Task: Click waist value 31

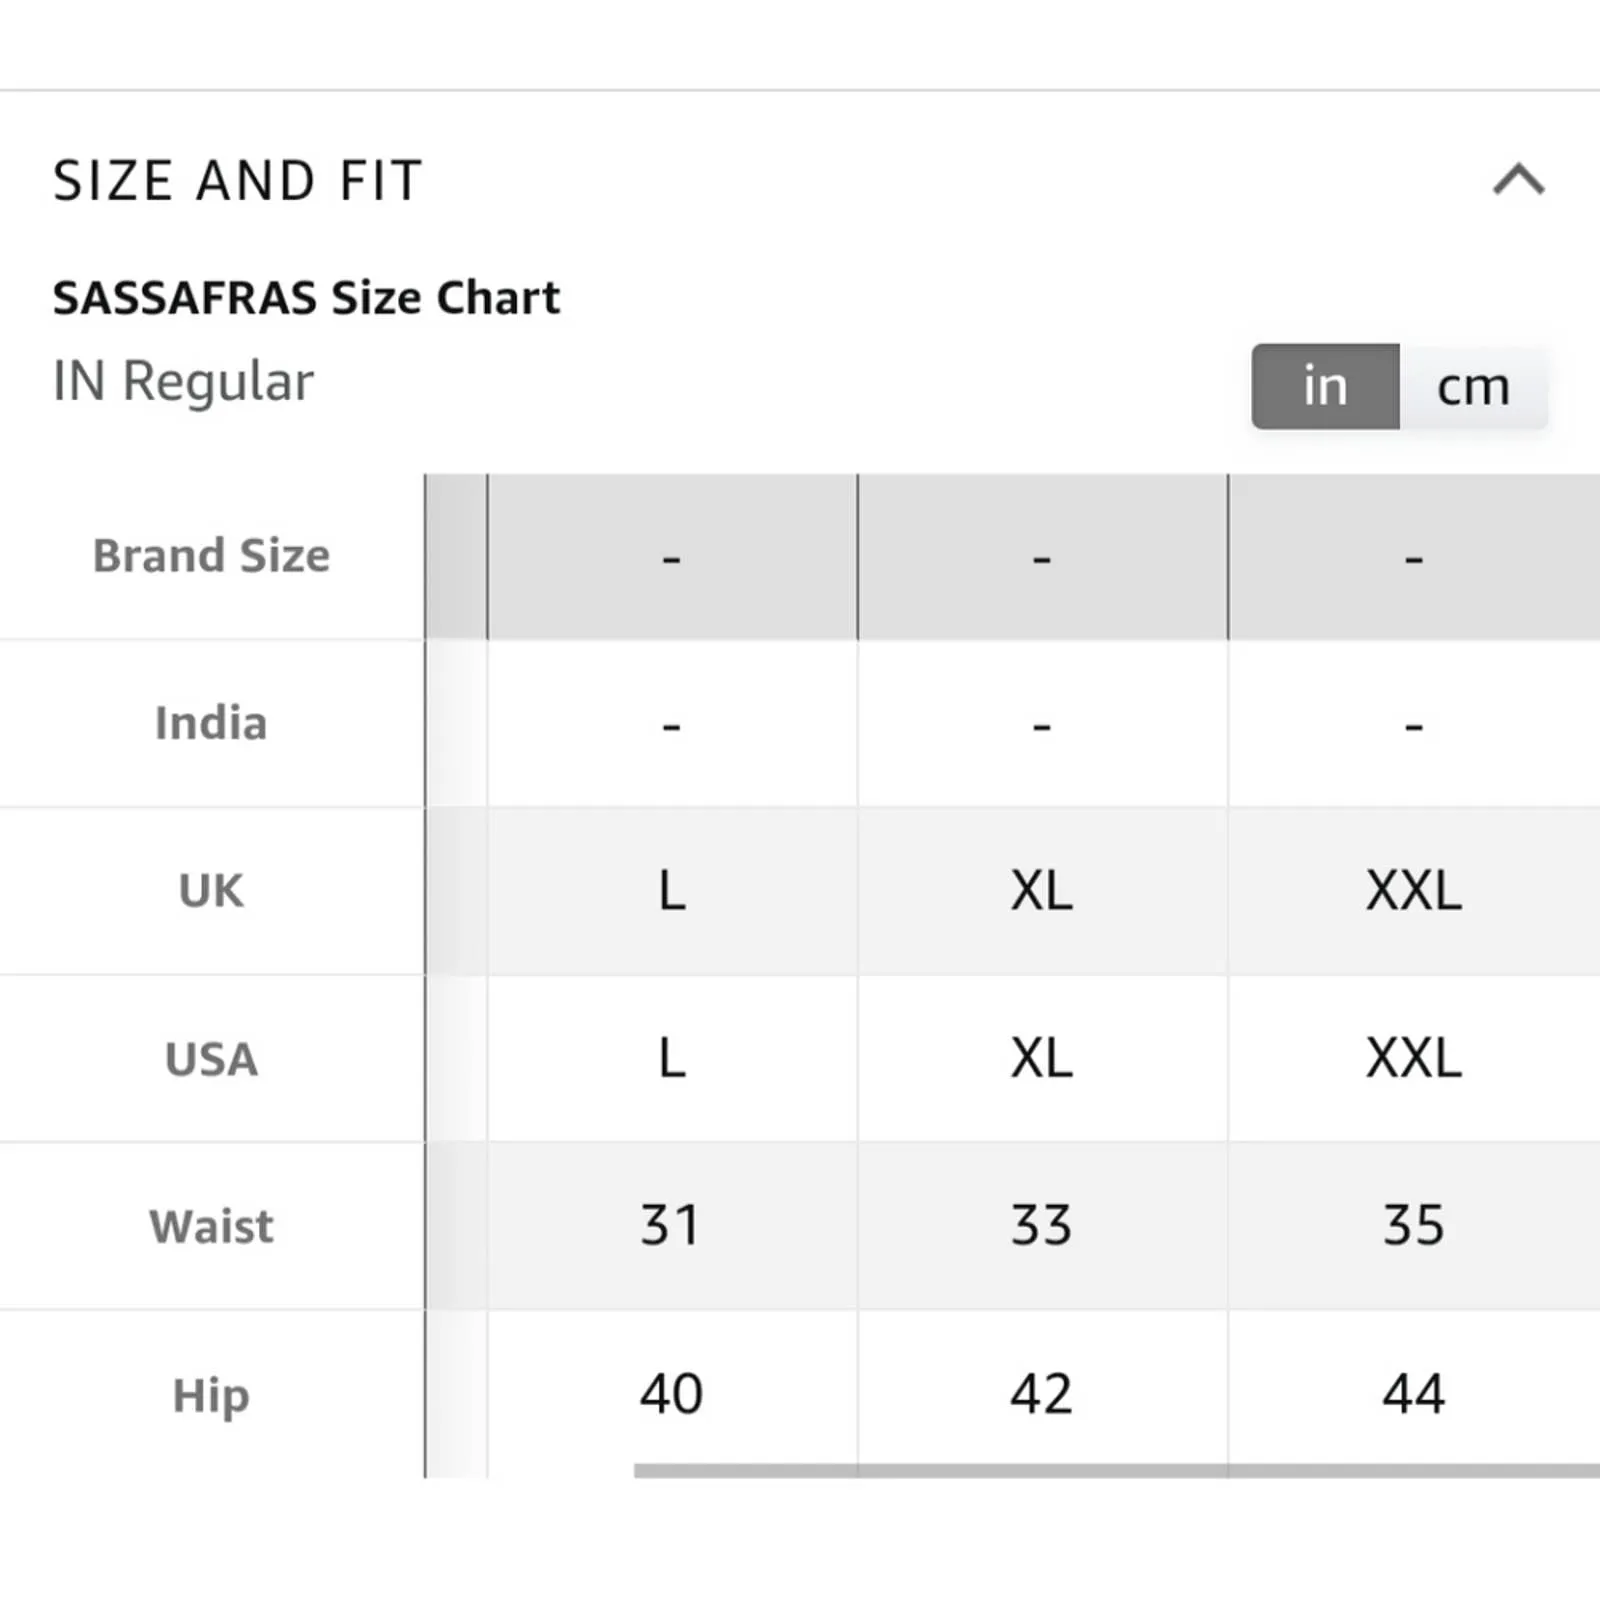Action: tap(672, 1226)
